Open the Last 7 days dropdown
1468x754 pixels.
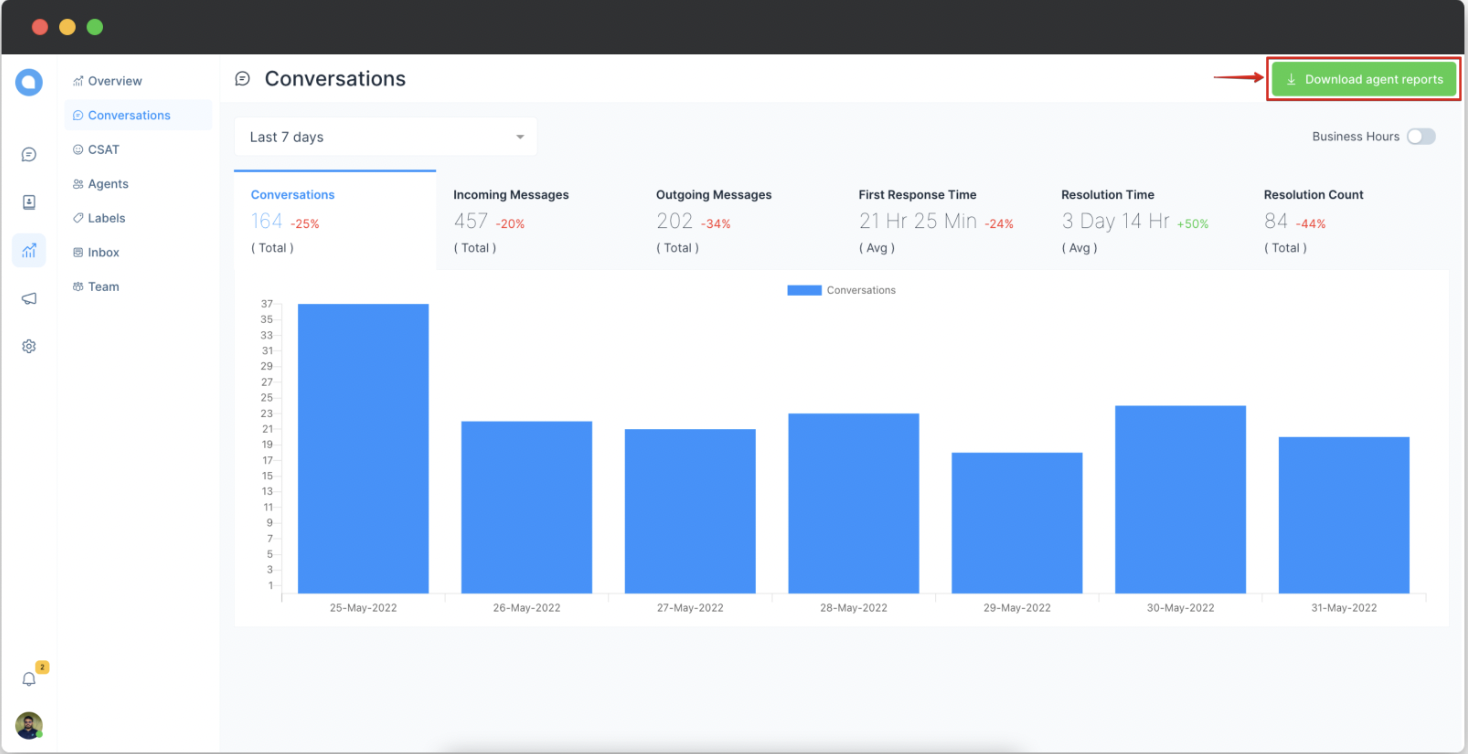386,137
